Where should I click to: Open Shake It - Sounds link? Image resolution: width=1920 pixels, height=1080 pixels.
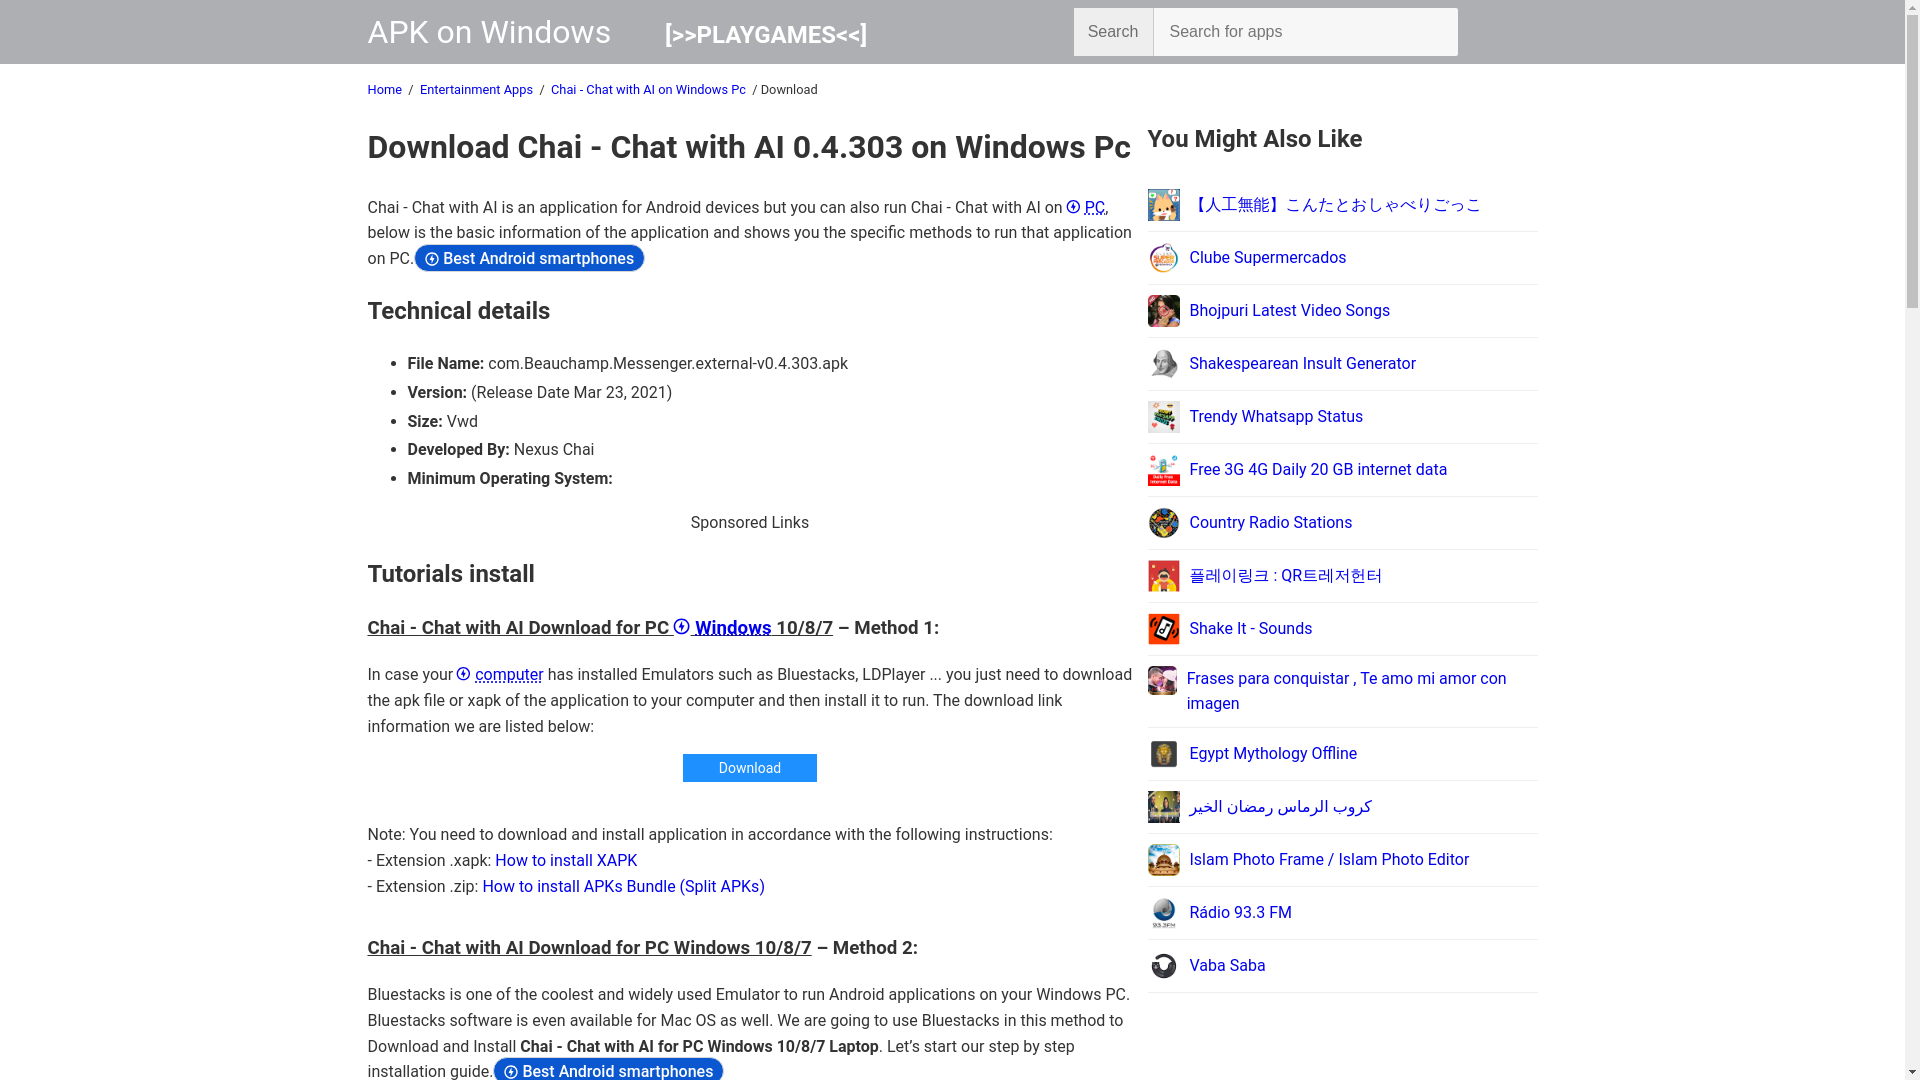click(x=1250, y=629)
